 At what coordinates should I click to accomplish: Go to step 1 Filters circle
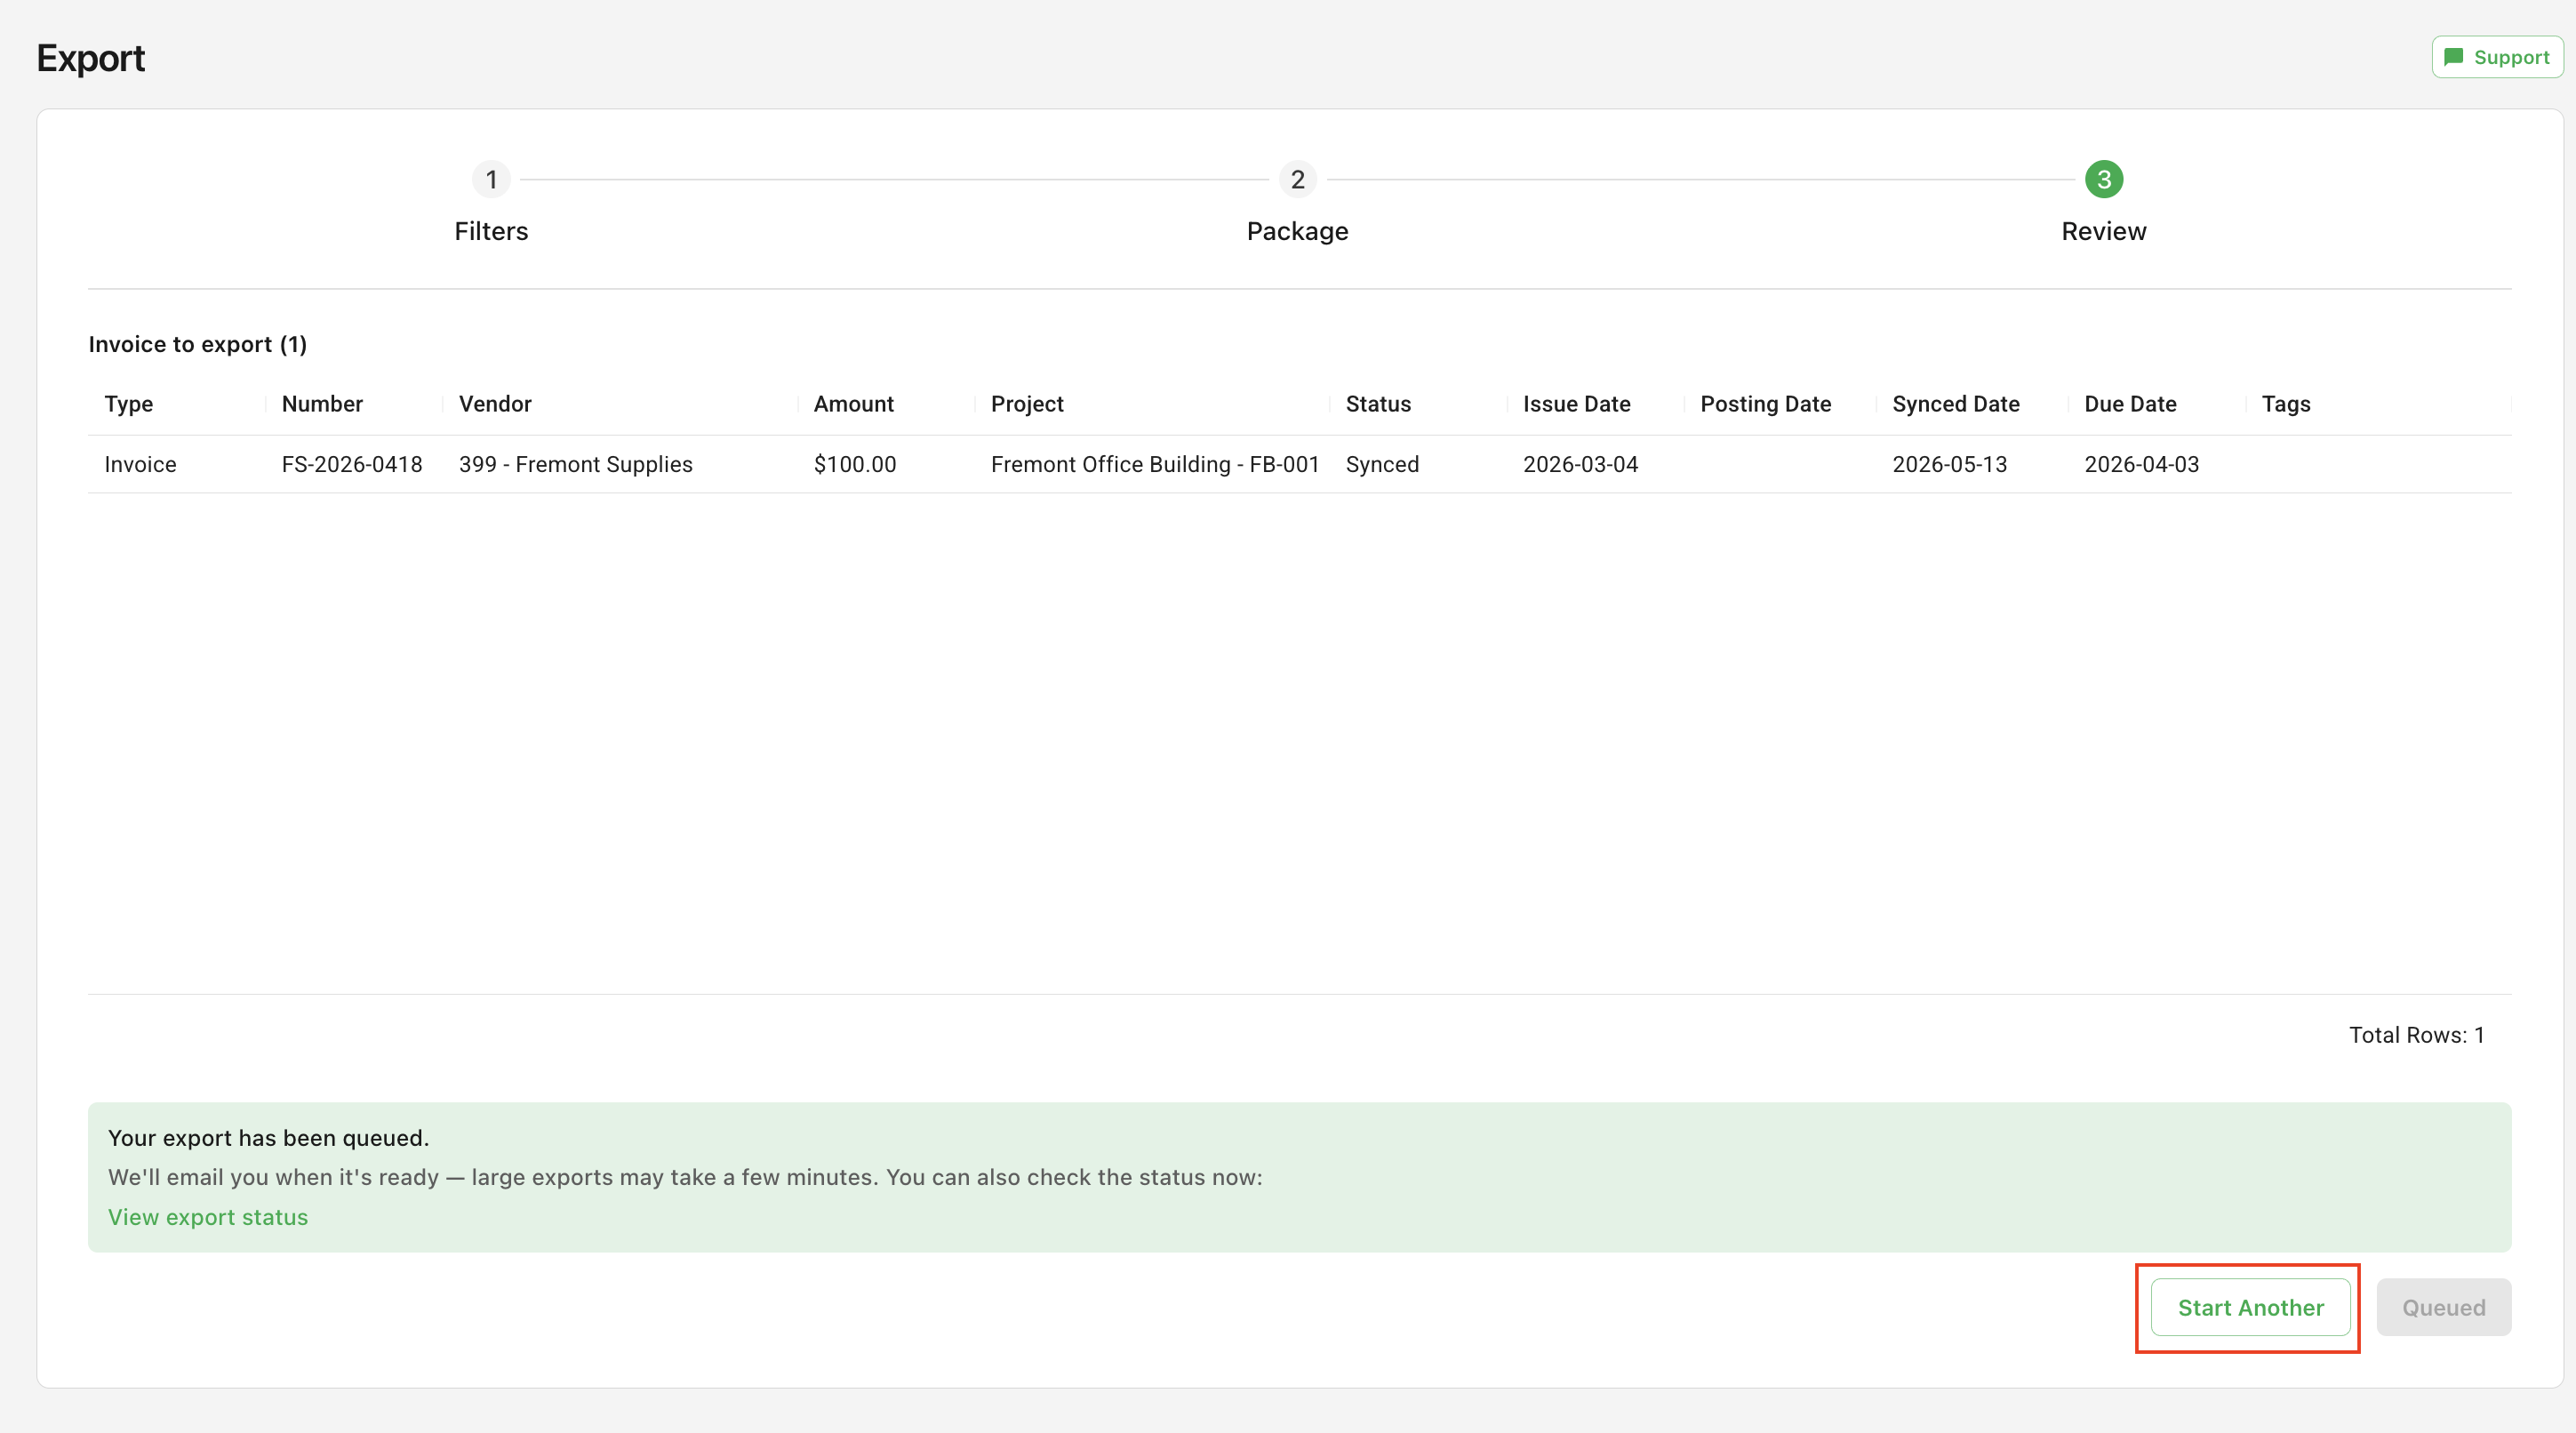491,180
